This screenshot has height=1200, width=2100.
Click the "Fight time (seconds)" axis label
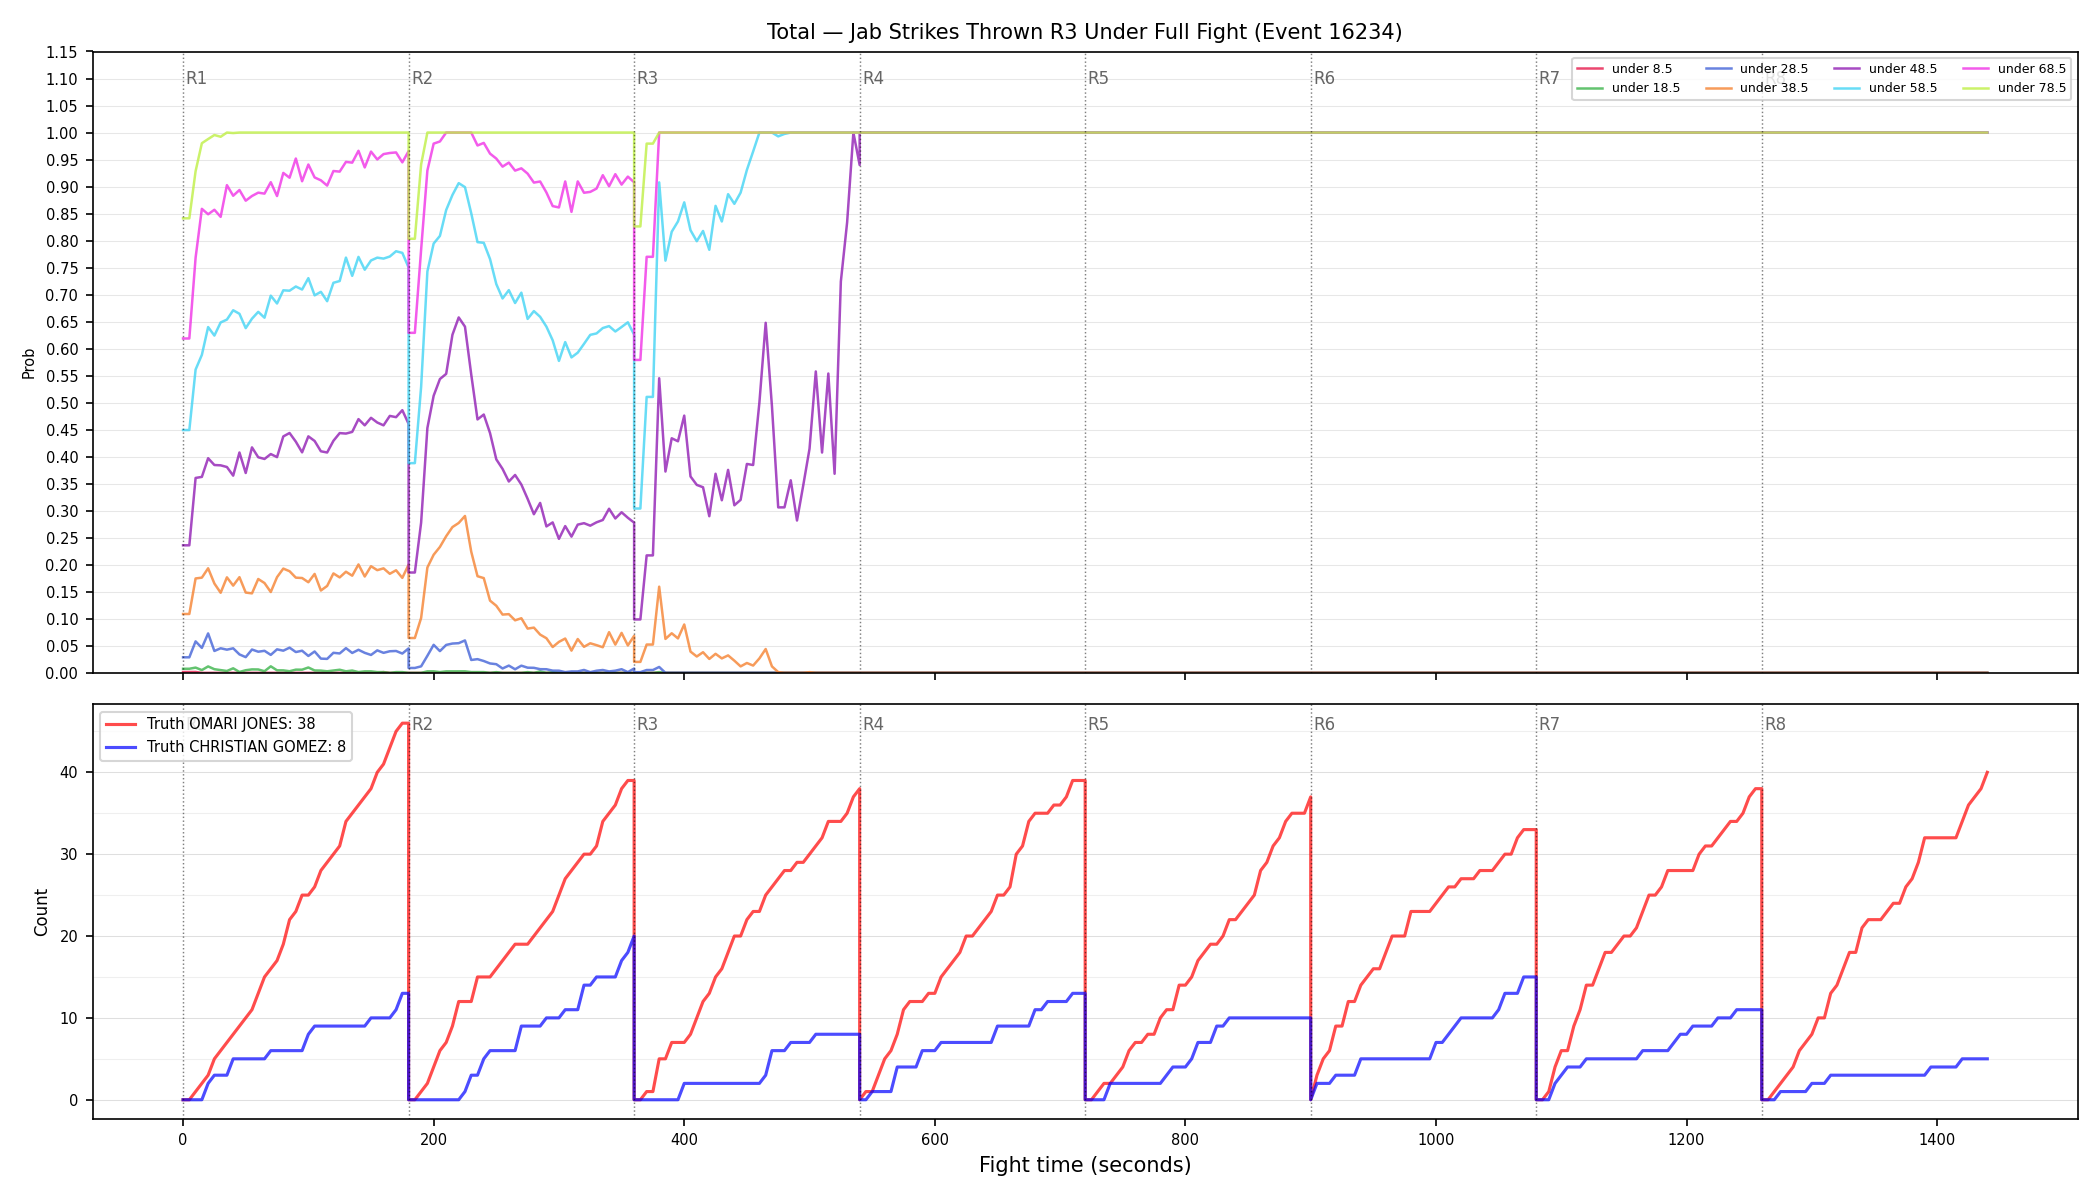pyautogui.click(x=1085, y=1165)
